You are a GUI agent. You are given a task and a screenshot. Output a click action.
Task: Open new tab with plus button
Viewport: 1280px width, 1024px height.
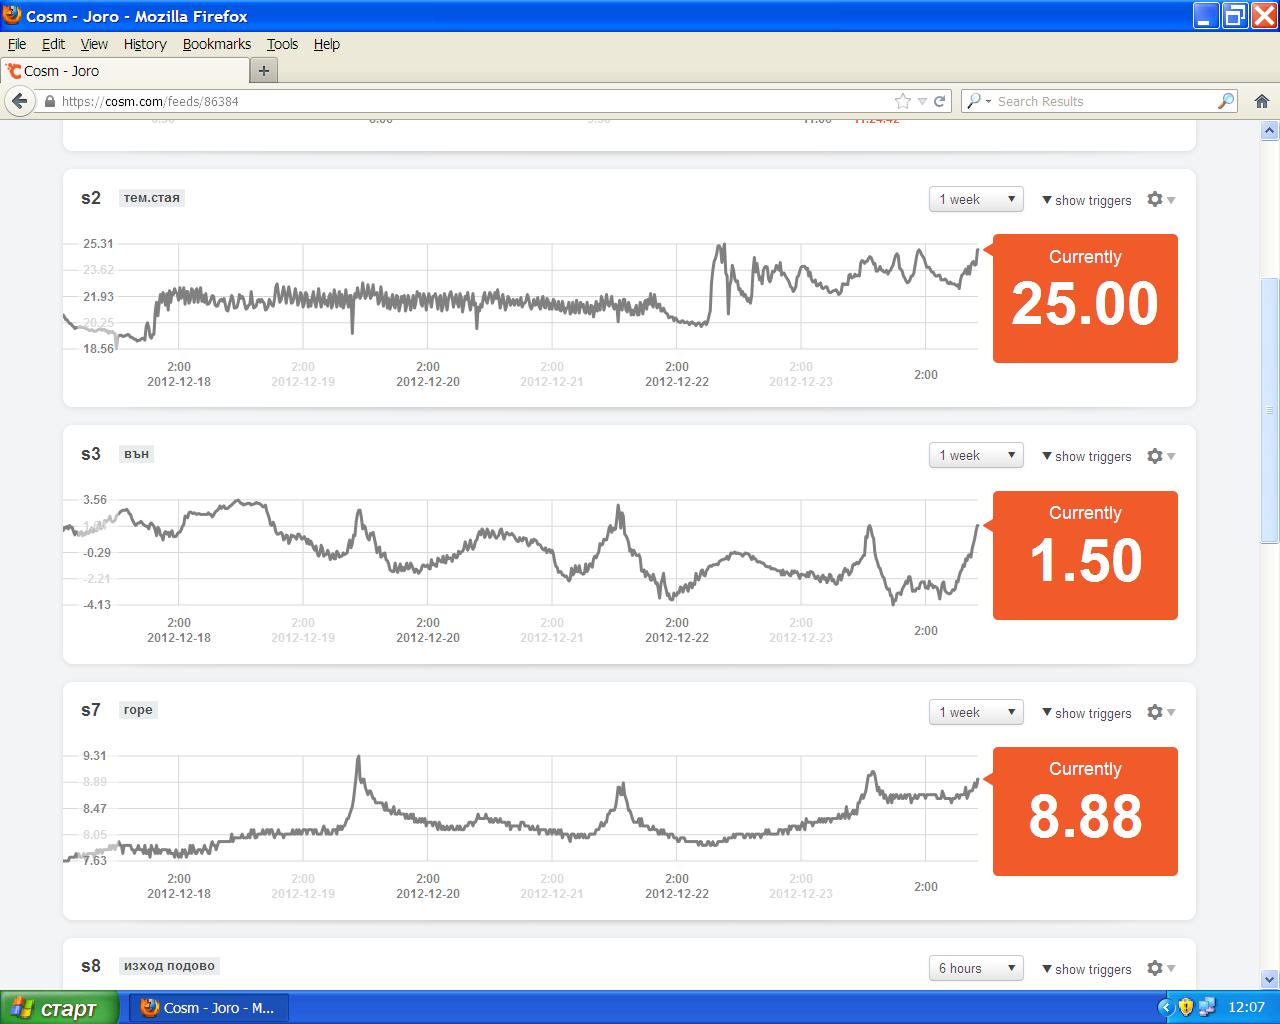pyautogui.click(x=264, y=71)
